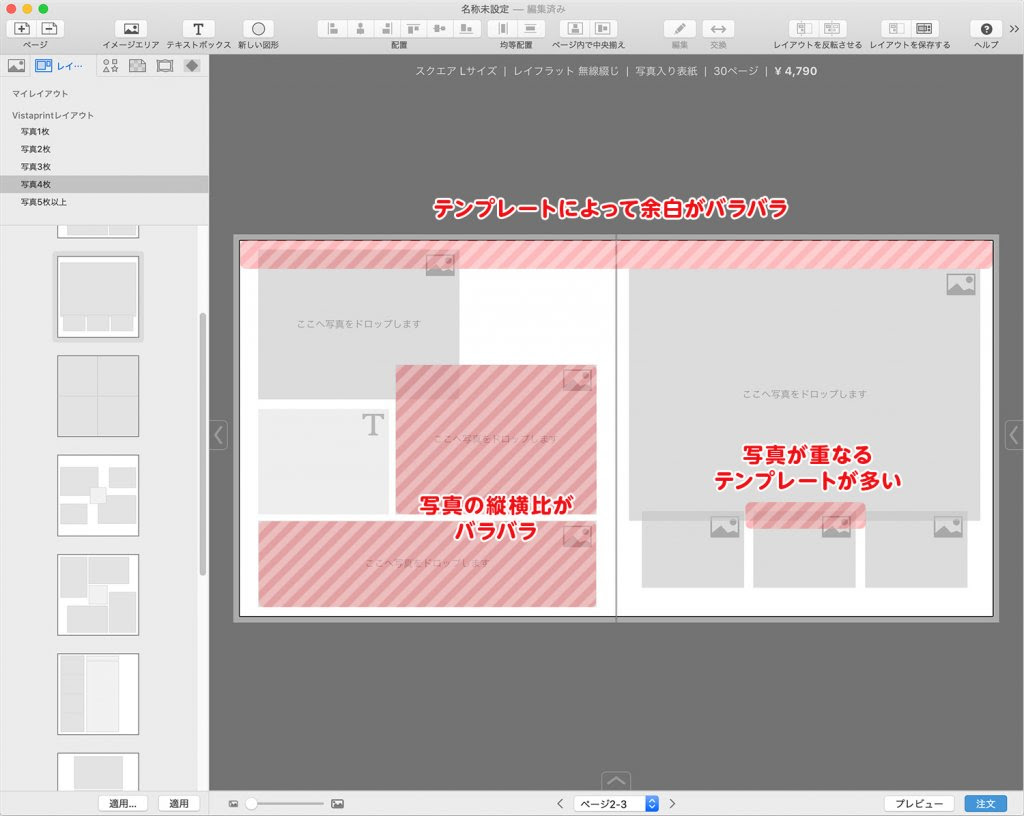Switch to photos tab in sidebar

click(16, 66)
